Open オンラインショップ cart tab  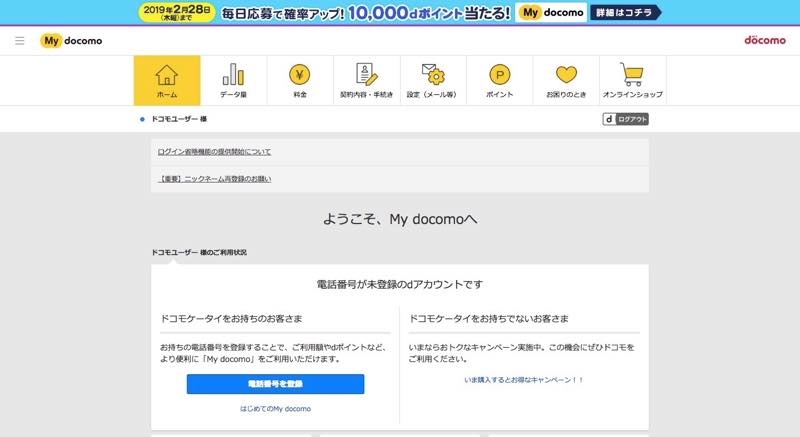click(633, 81)
